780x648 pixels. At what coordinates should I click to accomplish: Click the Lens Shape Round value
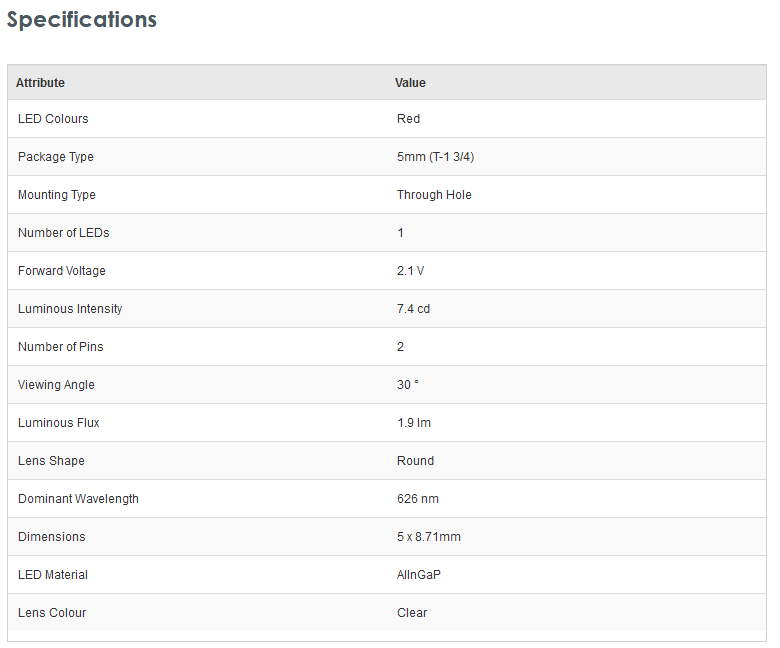click(x=415, y=461)
